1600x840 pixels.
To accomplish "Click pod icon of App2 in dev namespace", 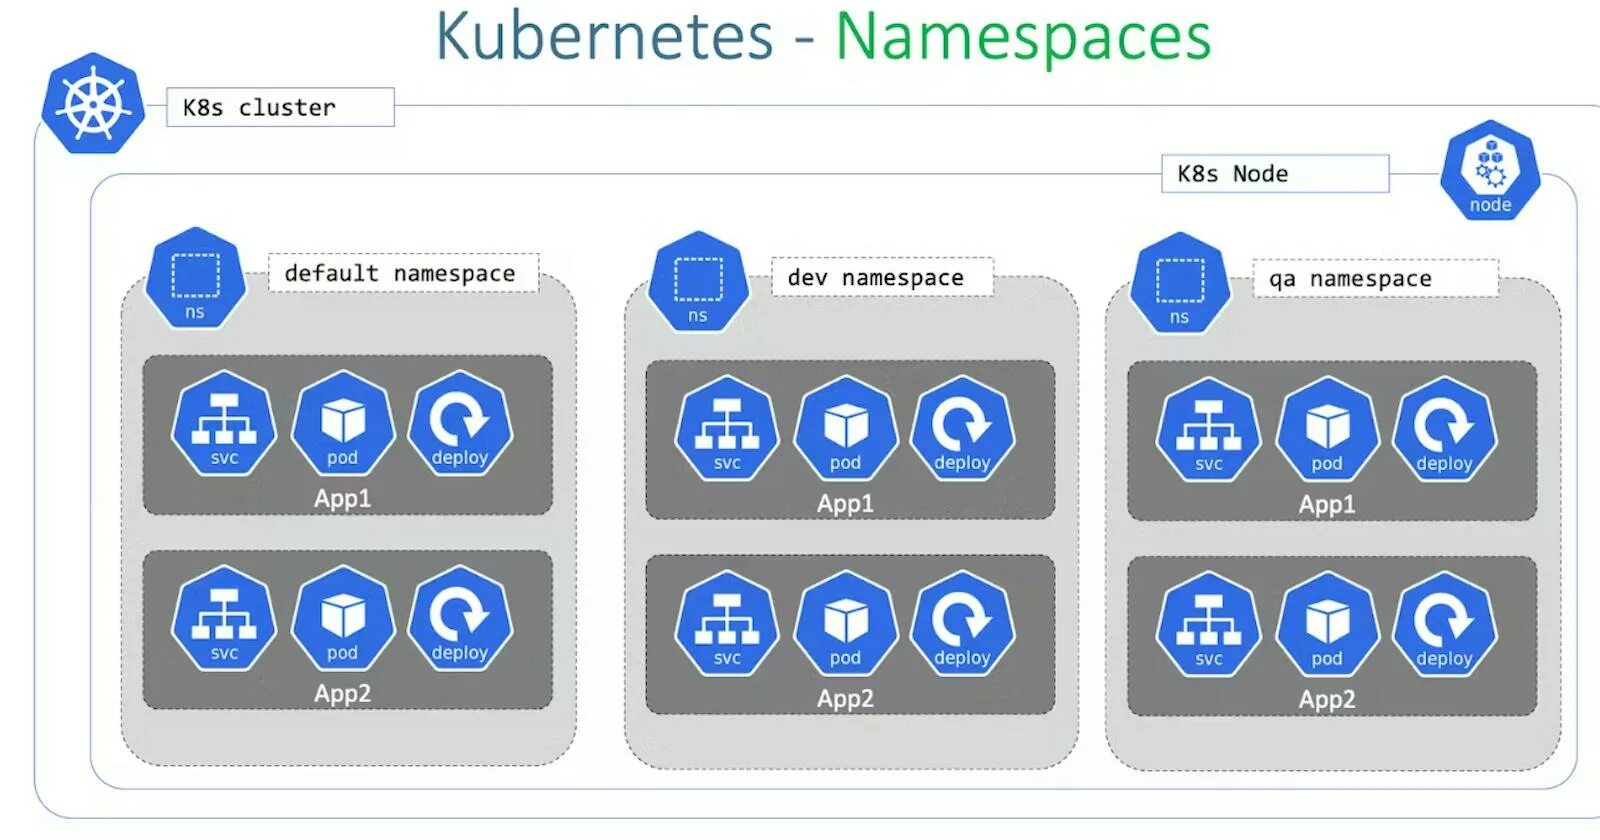I will (845, 623).
